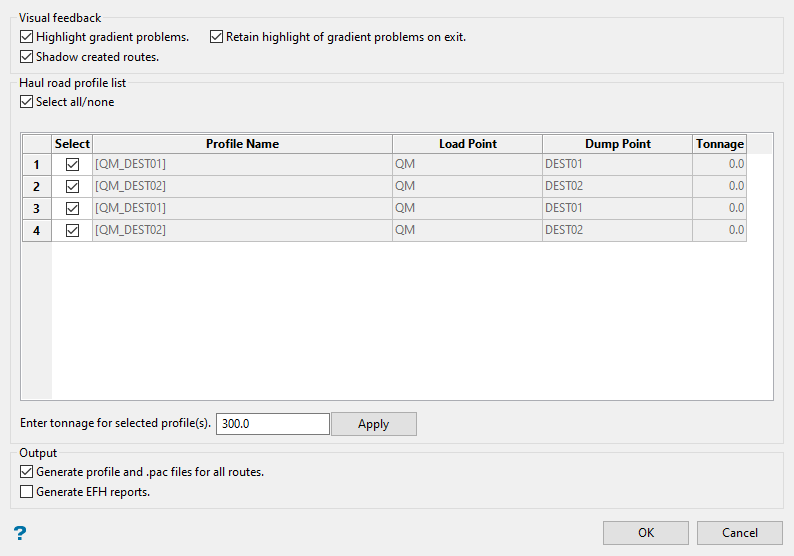Uncheck the Select box in row 3
The height and width of the screenshot is (556, 794).
click(72, 208)
